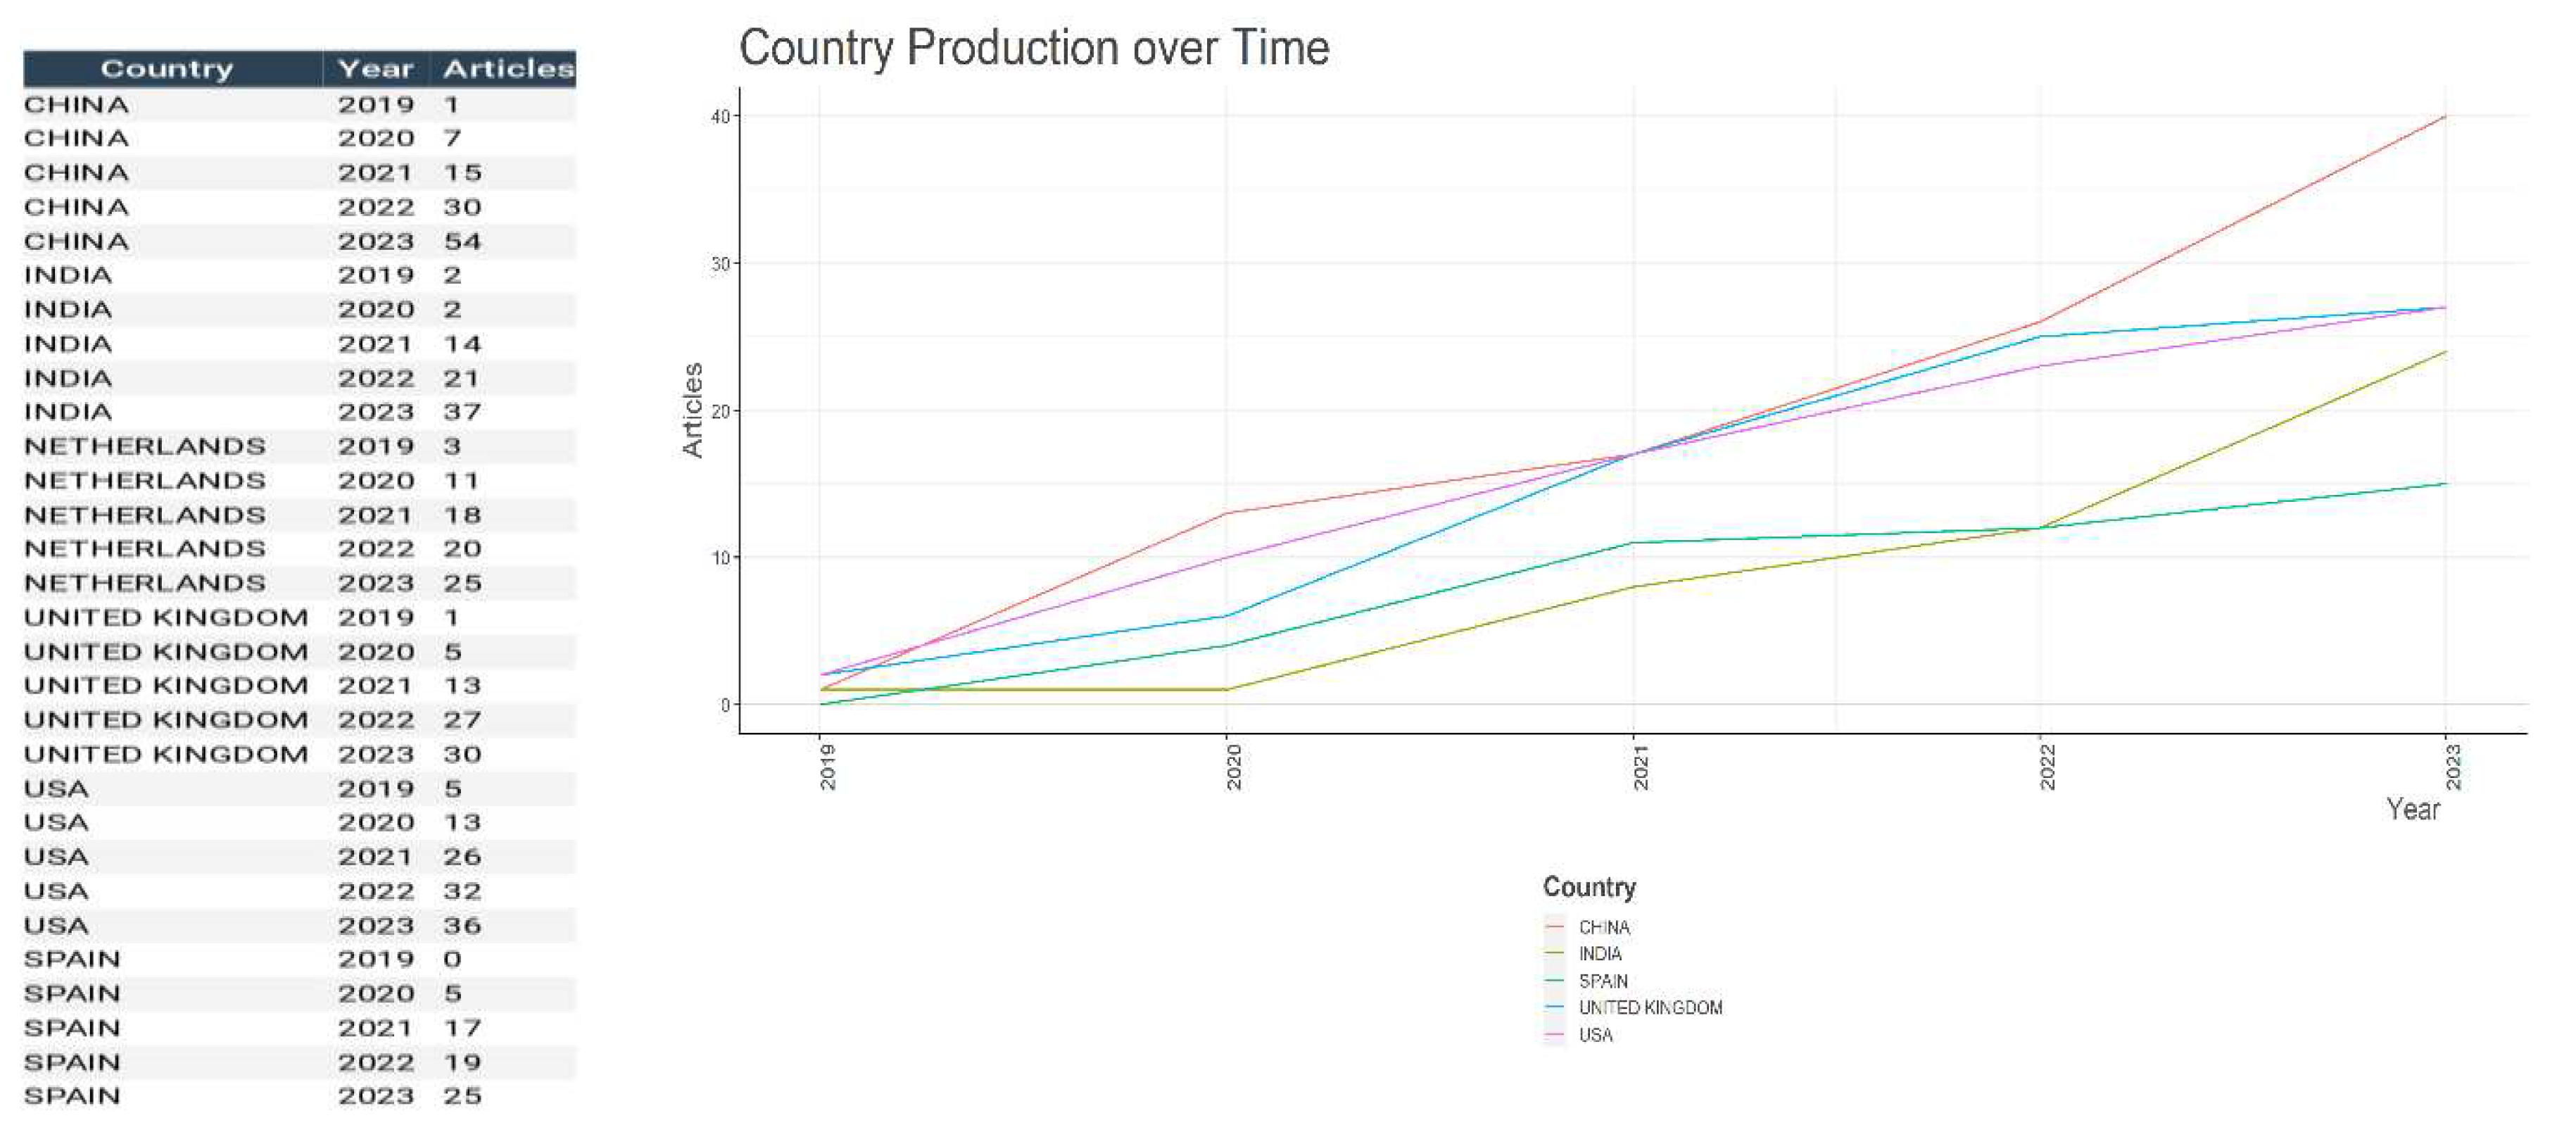Viewport: 2576px width, 1144px height.
Task: Click the Articles column header
Action: click(x=508, y=69)
